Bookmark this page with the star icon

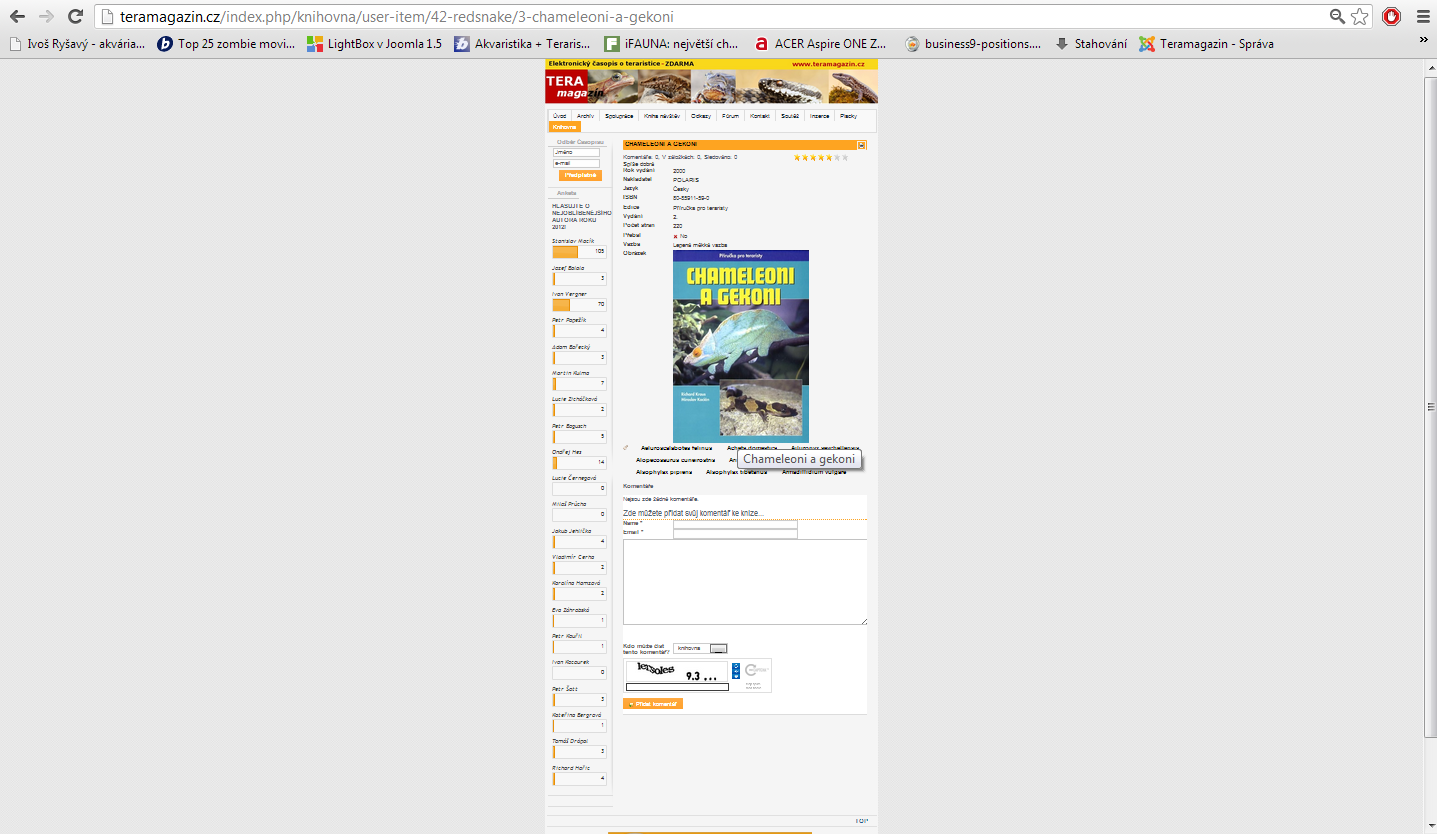(1359, 16)
